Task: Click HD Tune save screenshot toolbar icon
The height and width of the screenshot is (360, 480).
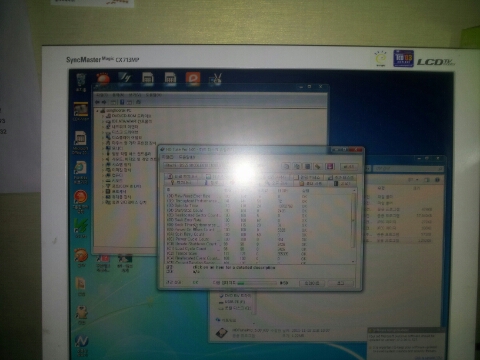Action: tap(307, 166)
